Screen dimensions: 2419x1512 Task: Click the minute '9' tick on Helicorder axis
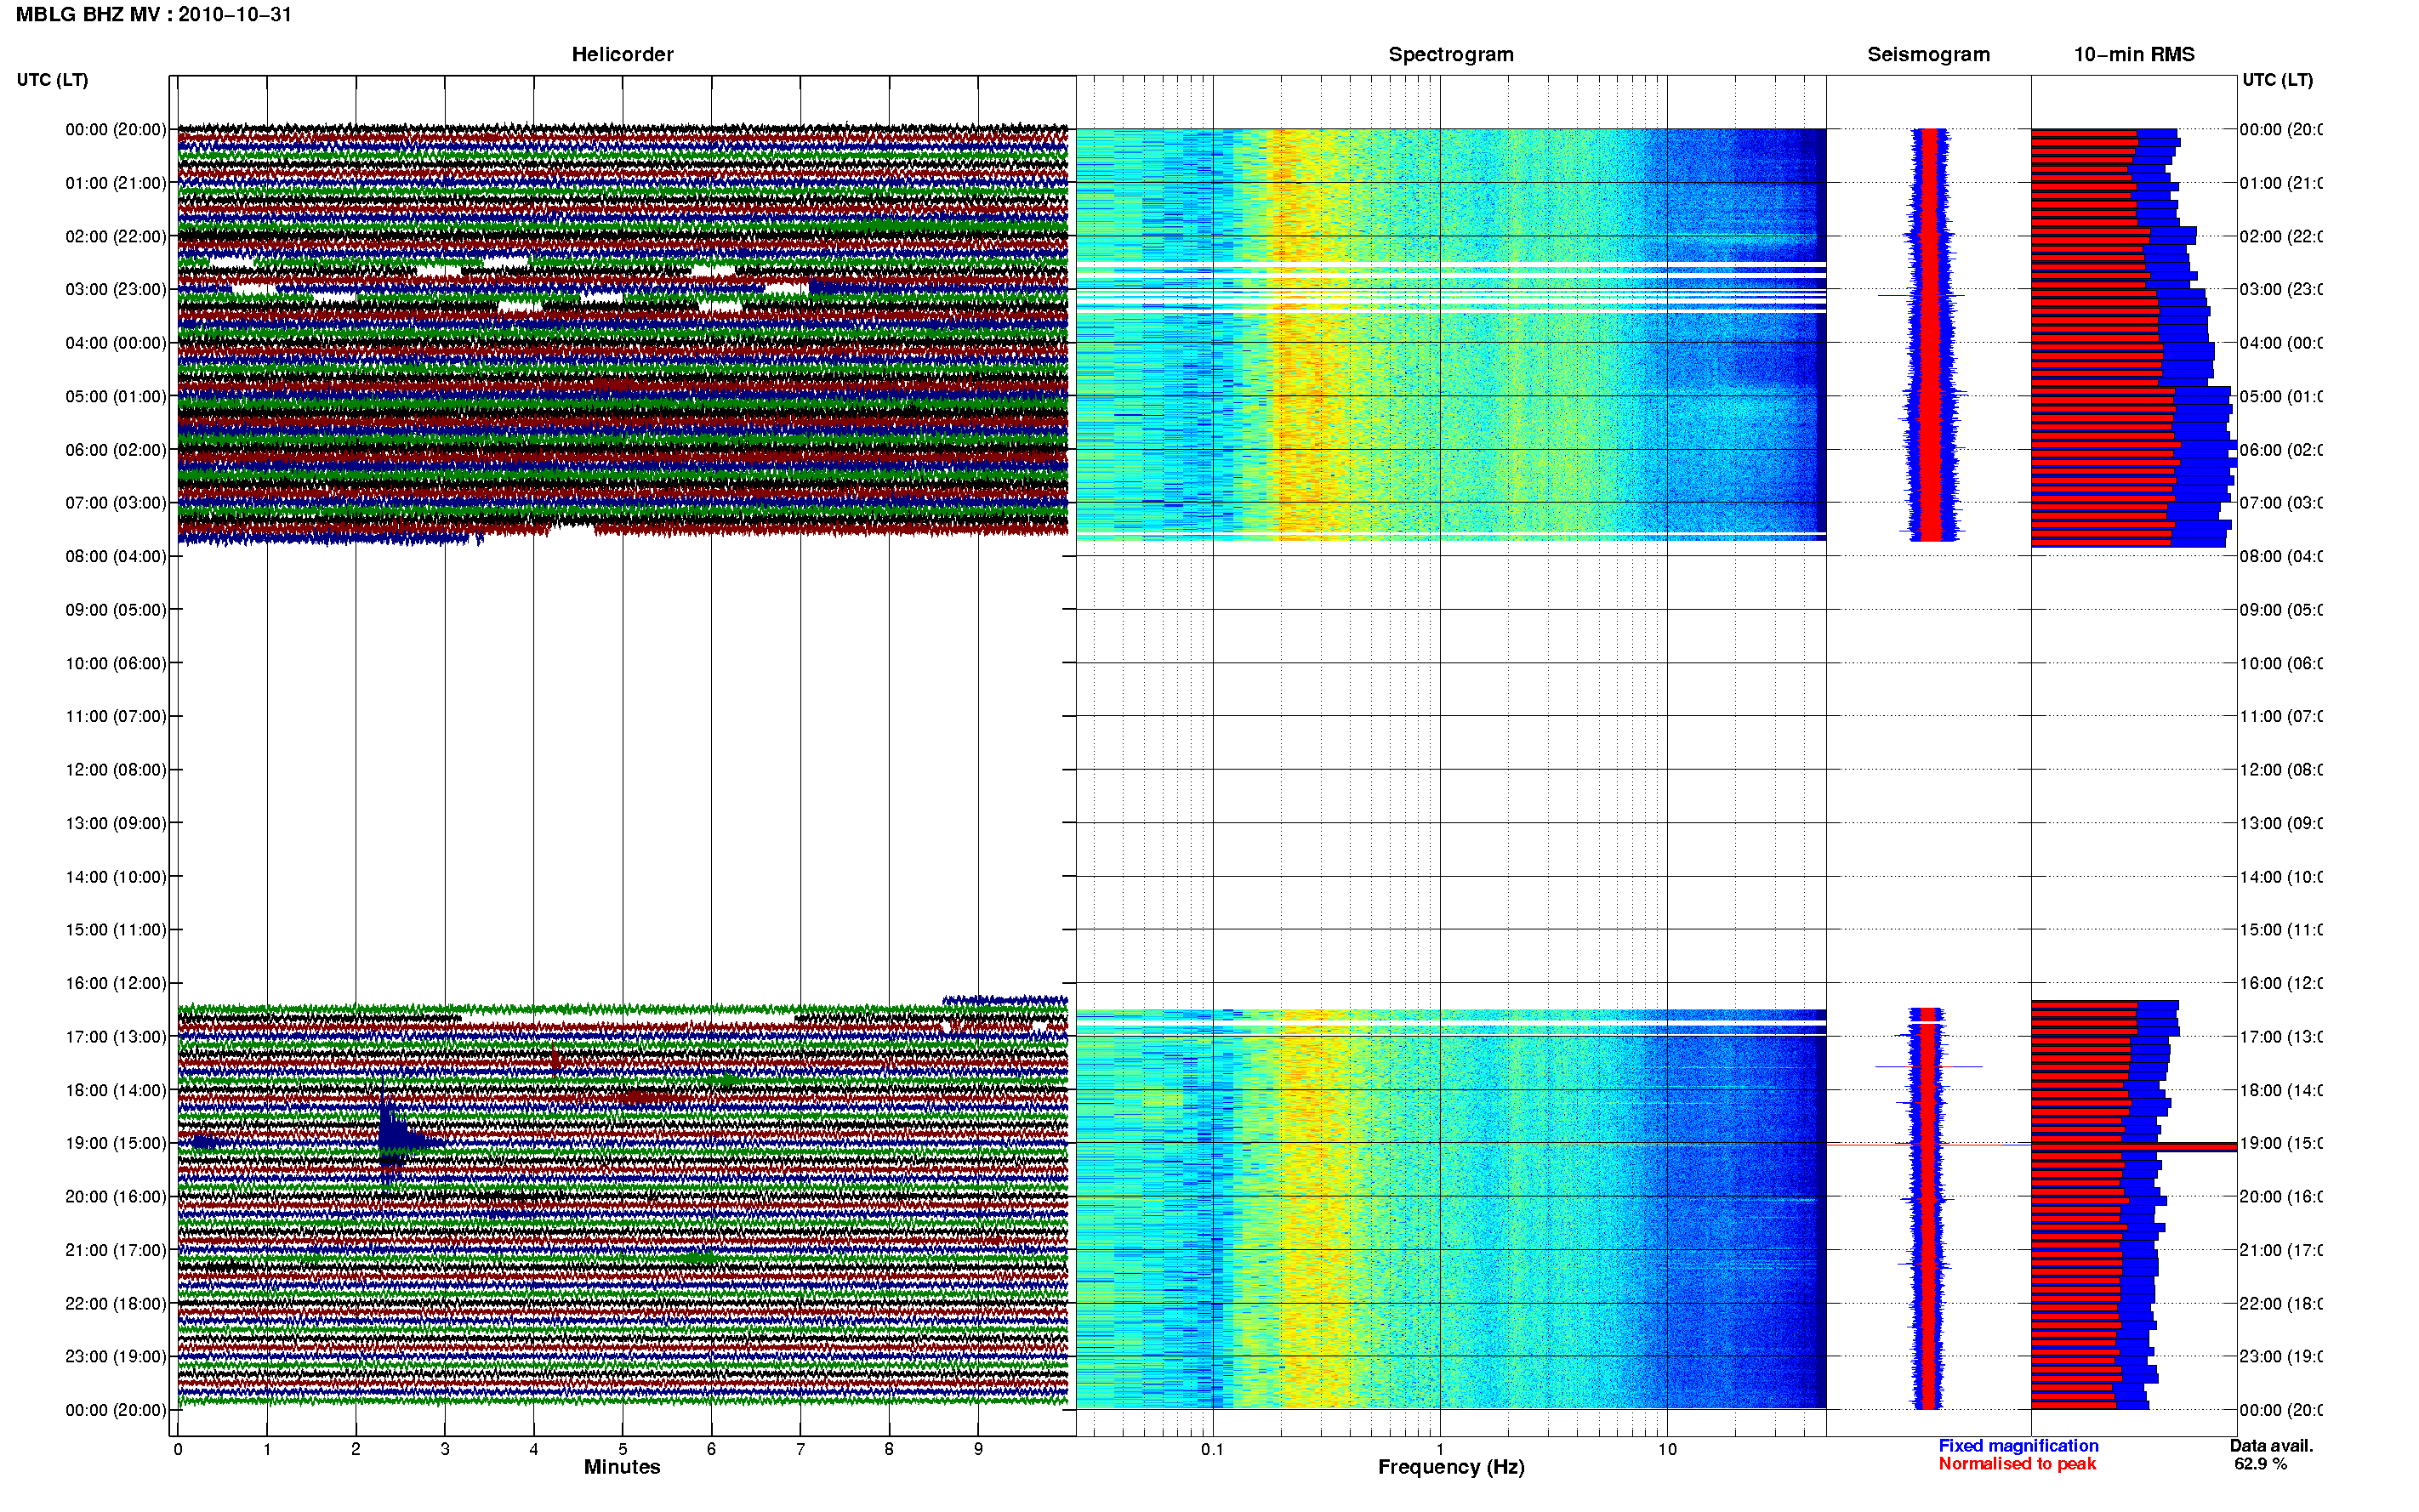tap(978, 1449)
